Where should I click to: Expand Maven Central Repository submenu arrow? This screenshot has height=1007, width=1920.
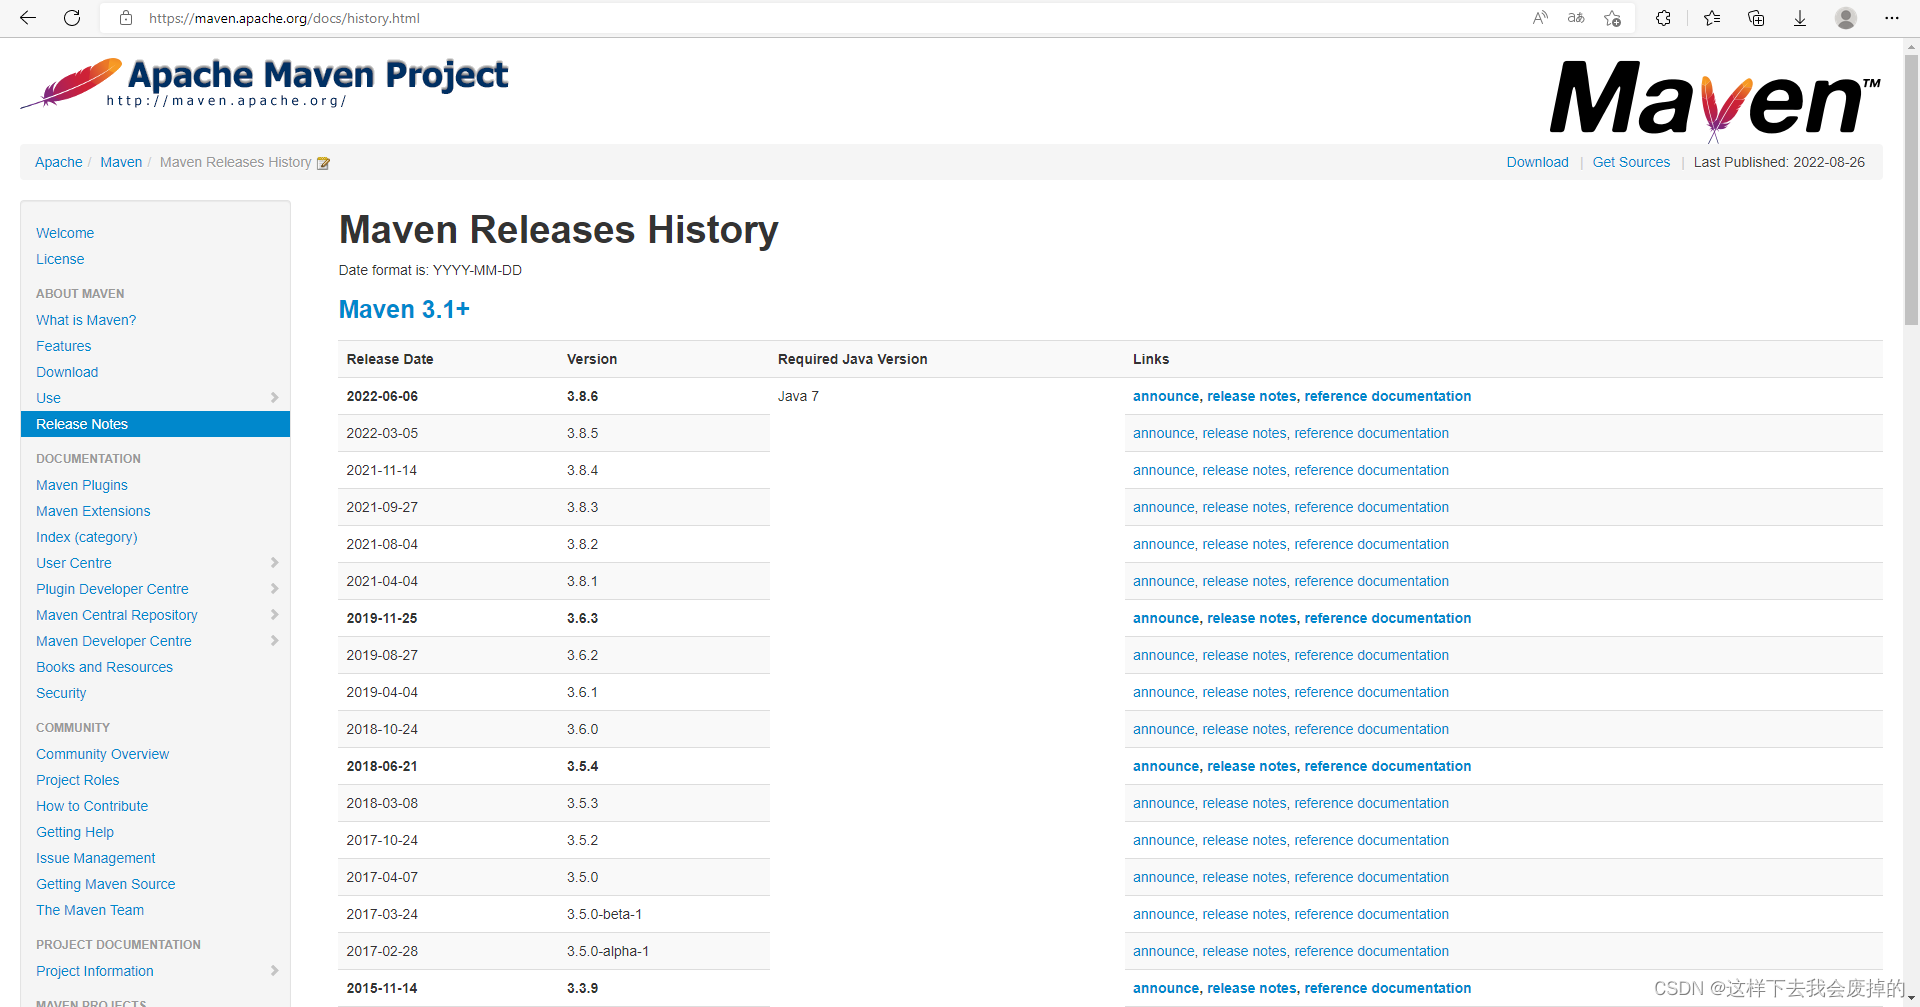click(x=274, y=615)
